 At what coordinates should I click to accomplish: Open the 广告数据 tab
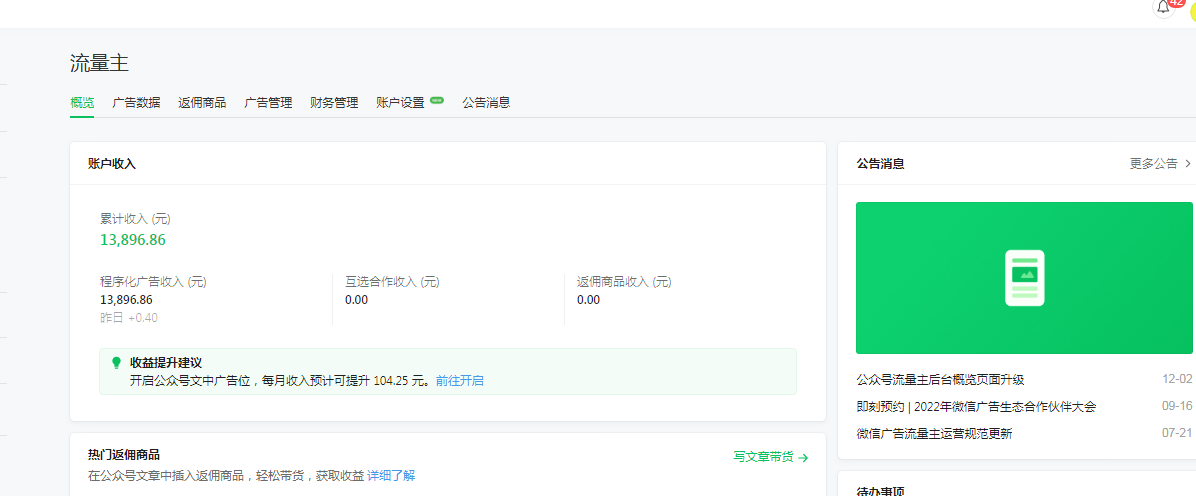136,102
